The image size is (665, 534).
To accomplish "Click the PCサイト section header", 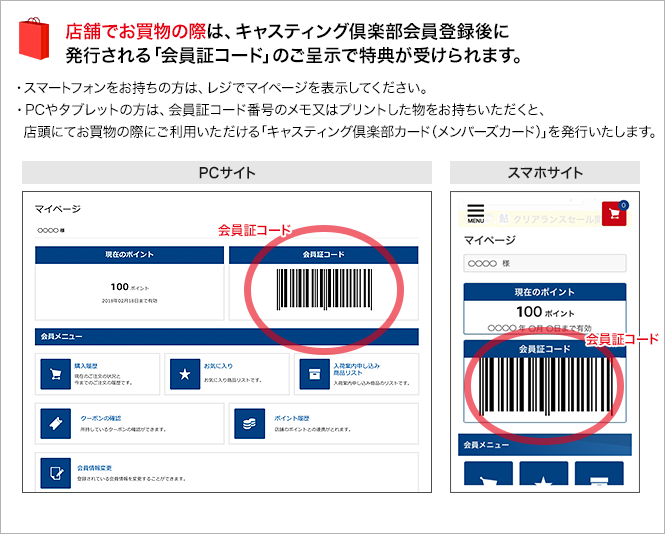I will click(x=227, y=172).
